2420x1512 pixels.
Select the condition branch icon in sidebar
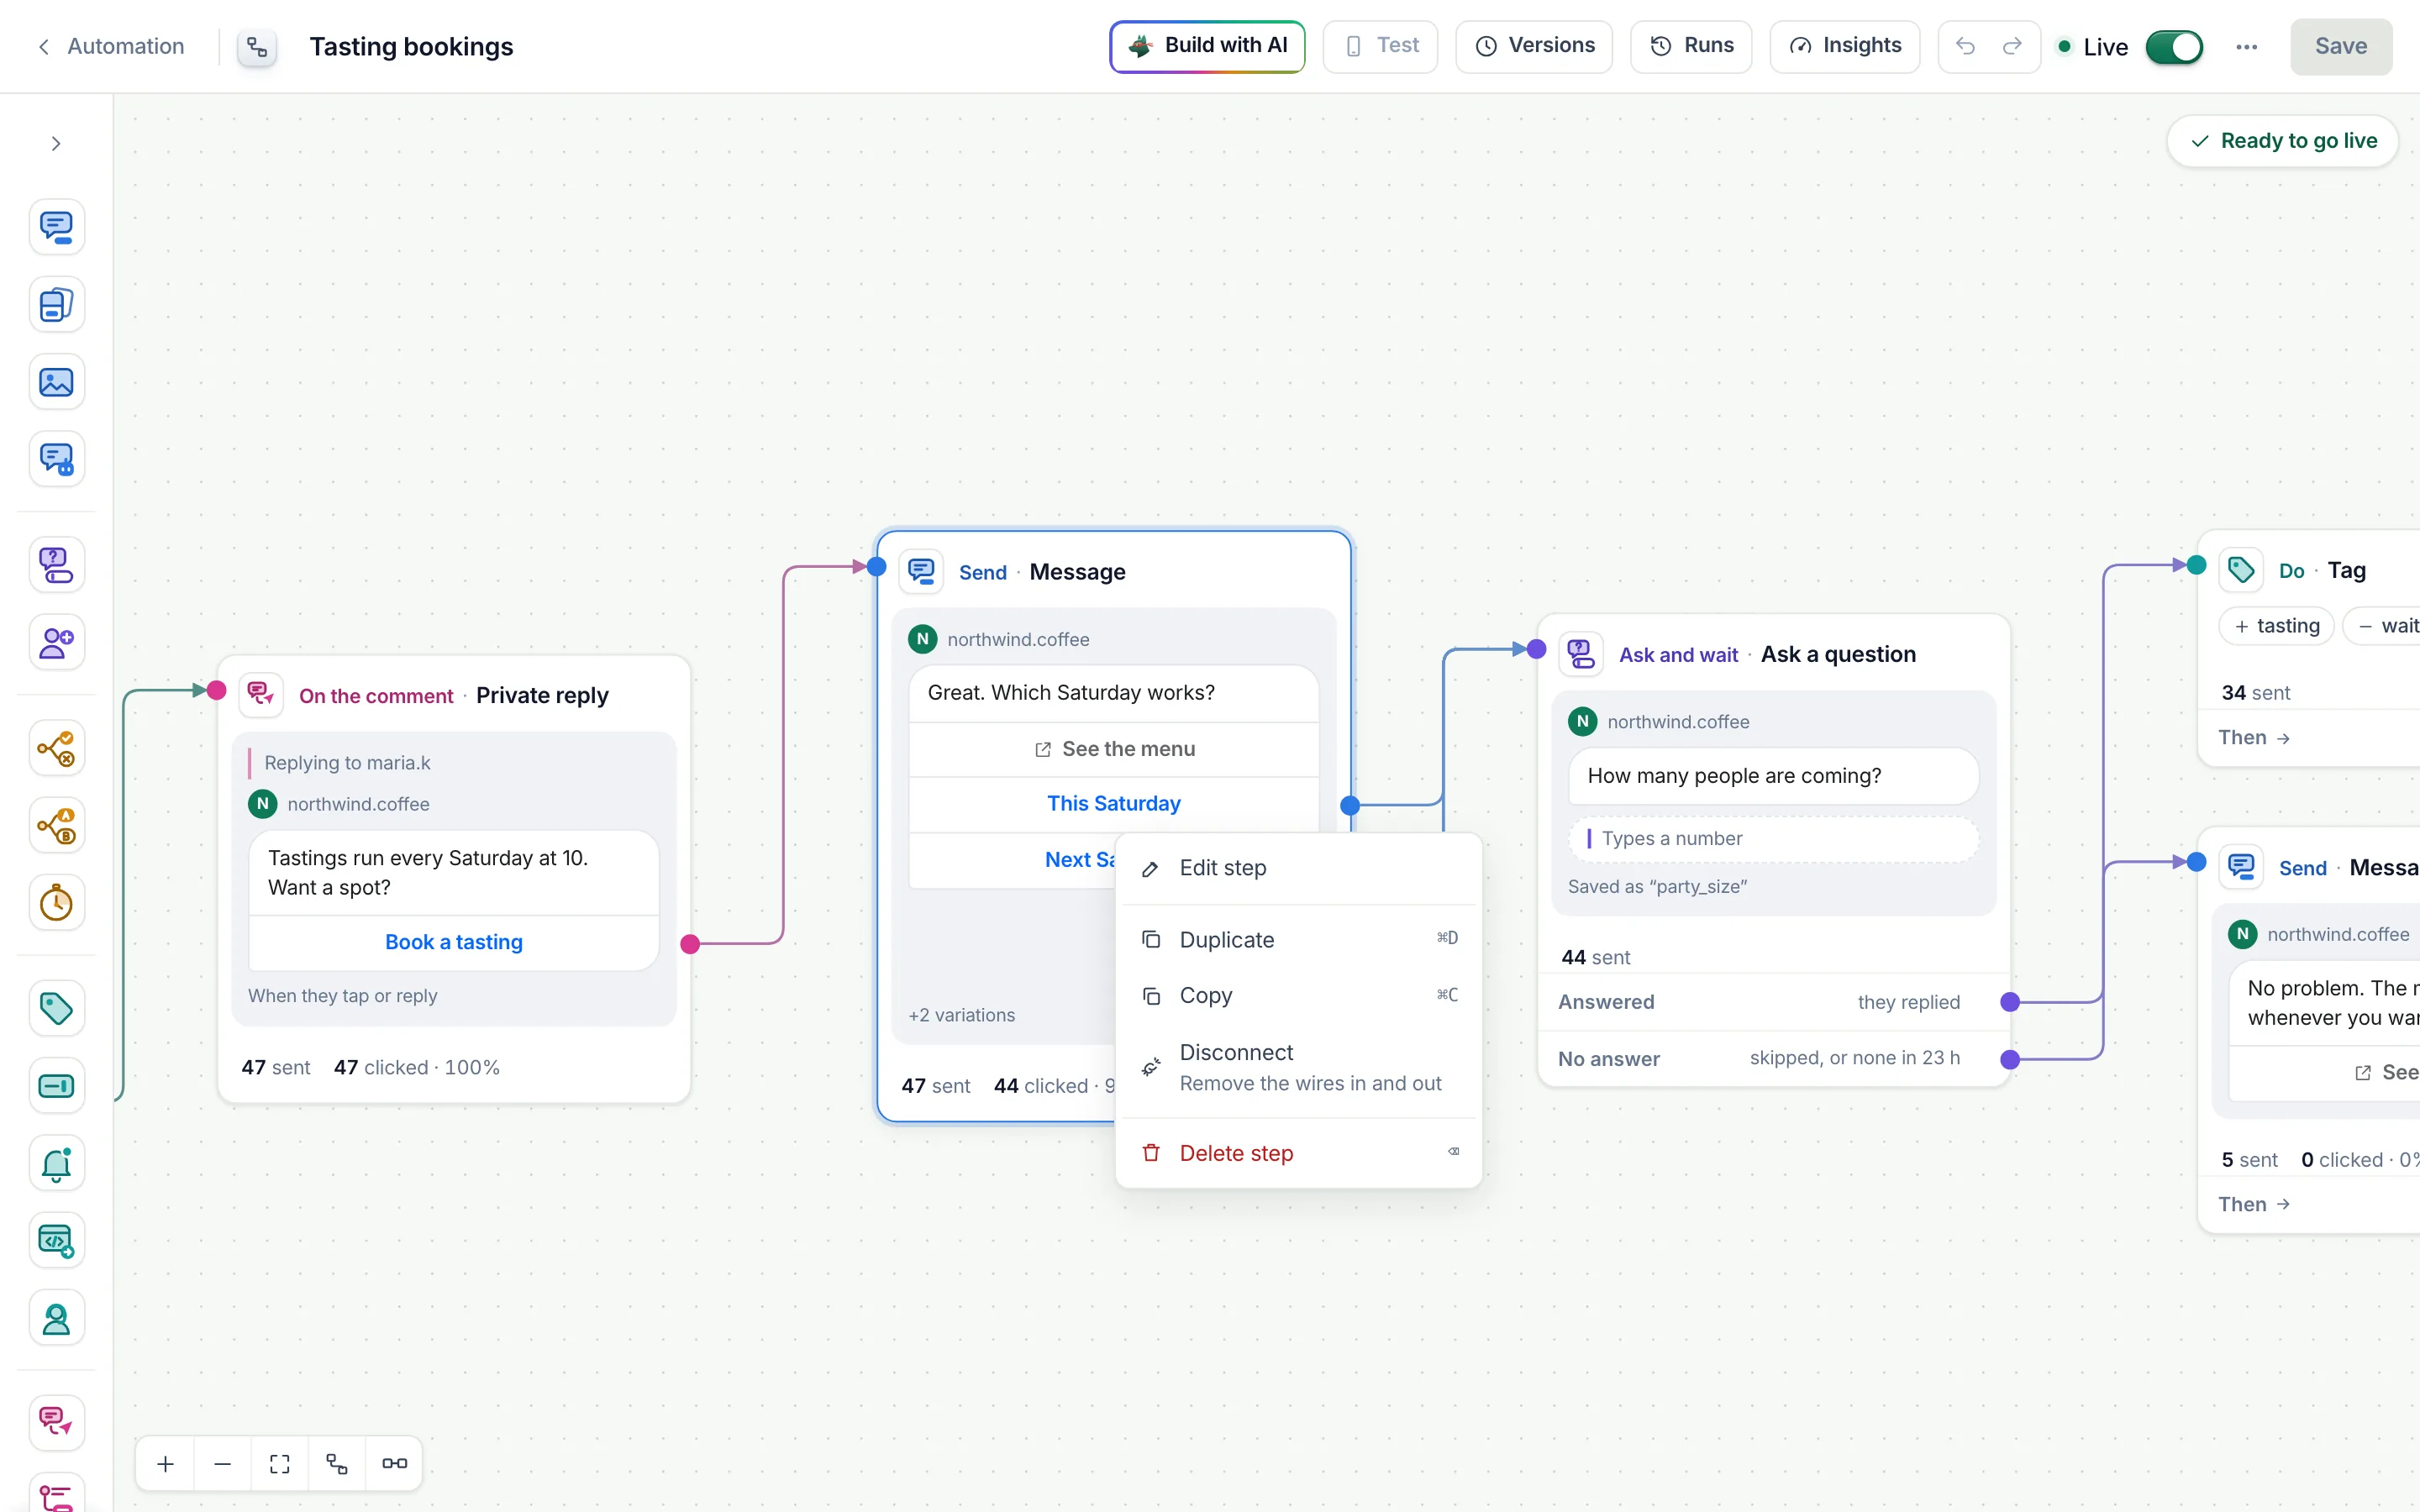point(57,748)
